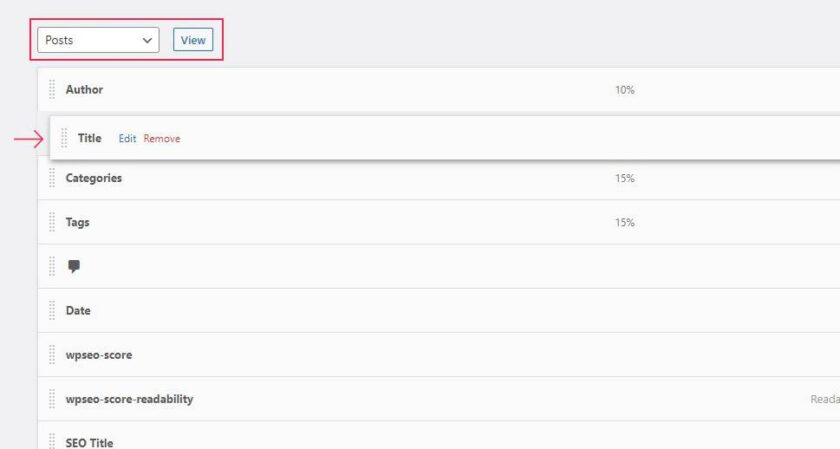
Task: Grab the drag handle of Title column
Action: [64, 138]
